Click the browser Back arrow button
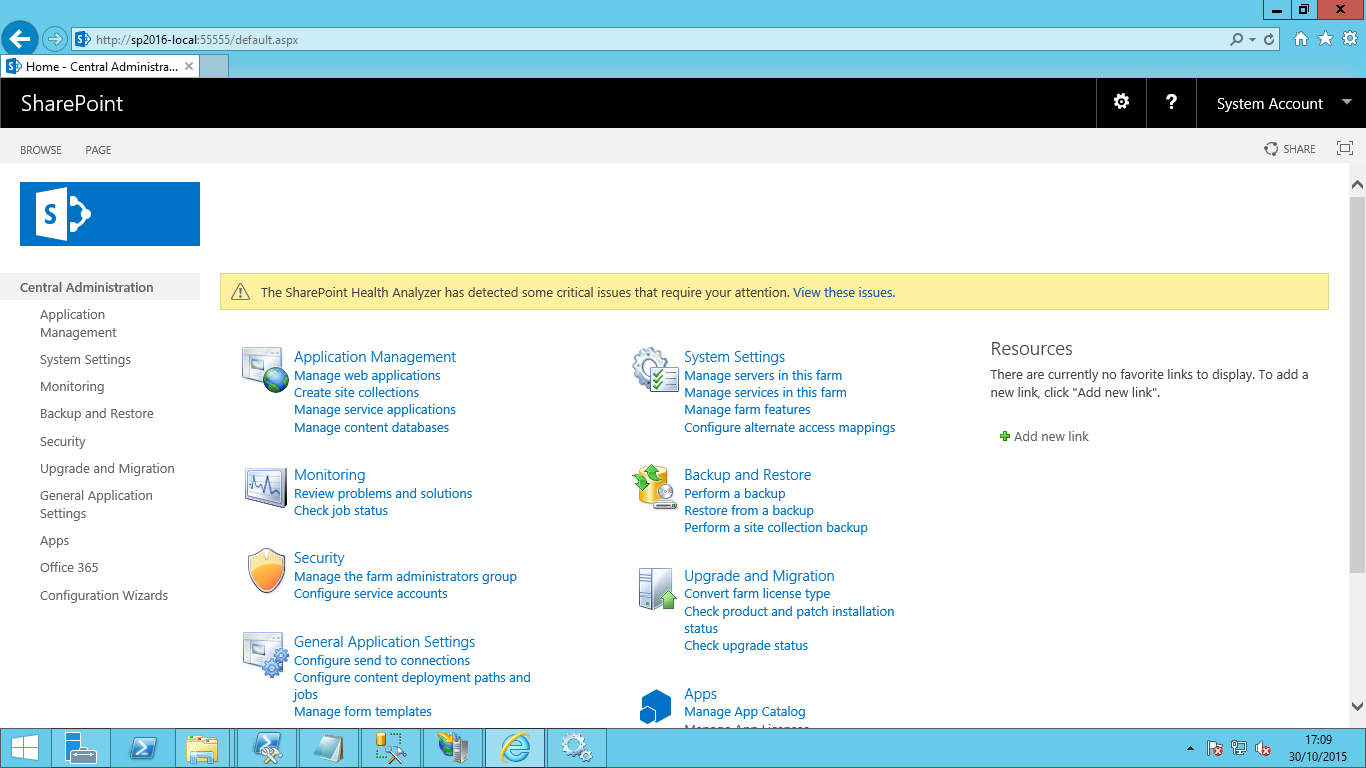This screenshot has height=768, width=1366. pyautogui.click(x=19, y=39)
